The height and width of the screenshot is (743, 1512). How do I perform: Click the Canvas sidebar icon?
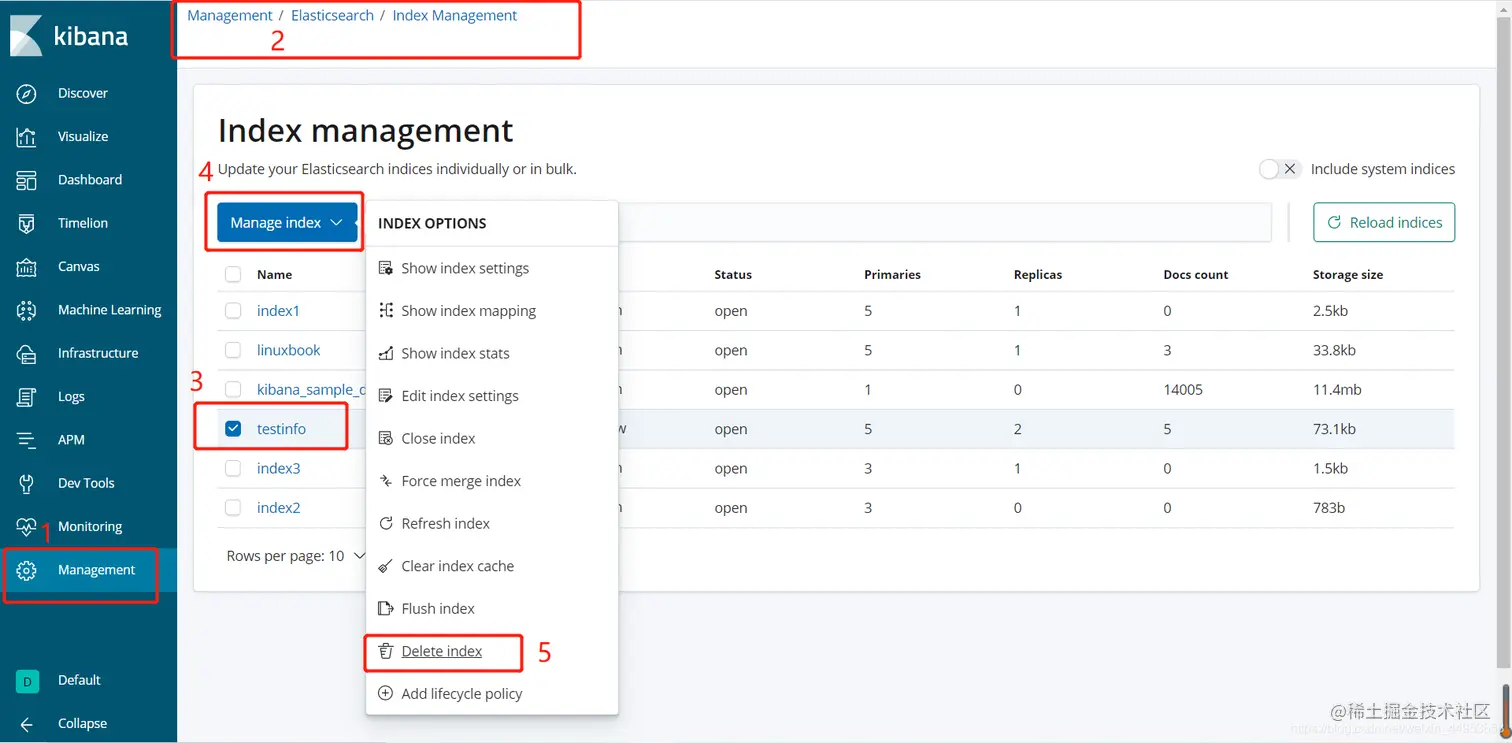(27, 267)
